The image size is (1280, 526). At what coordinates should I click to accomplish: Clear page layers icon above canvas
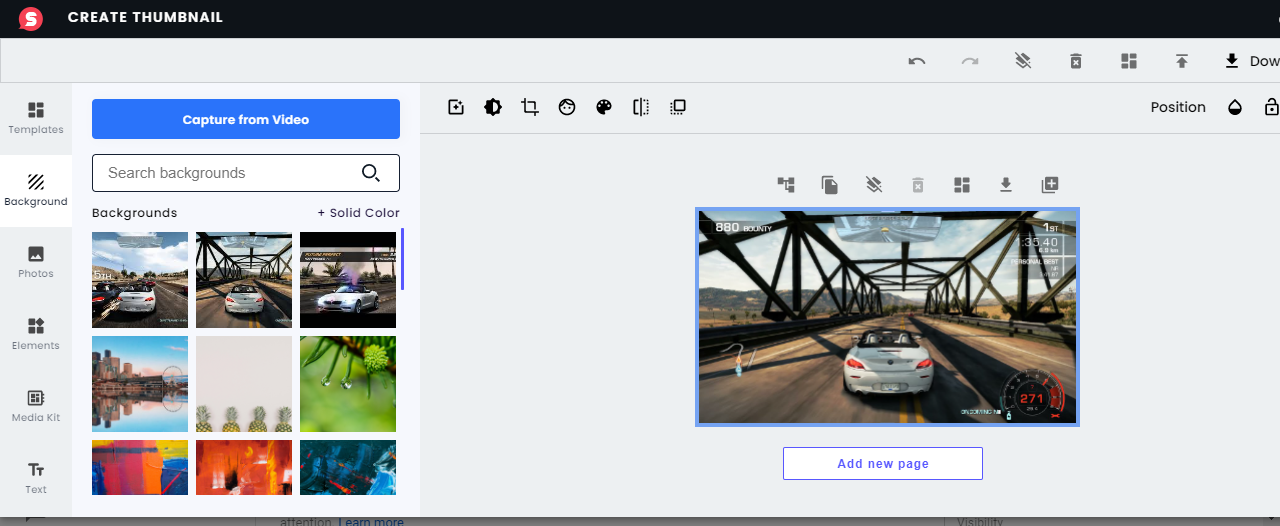point(873,185)
